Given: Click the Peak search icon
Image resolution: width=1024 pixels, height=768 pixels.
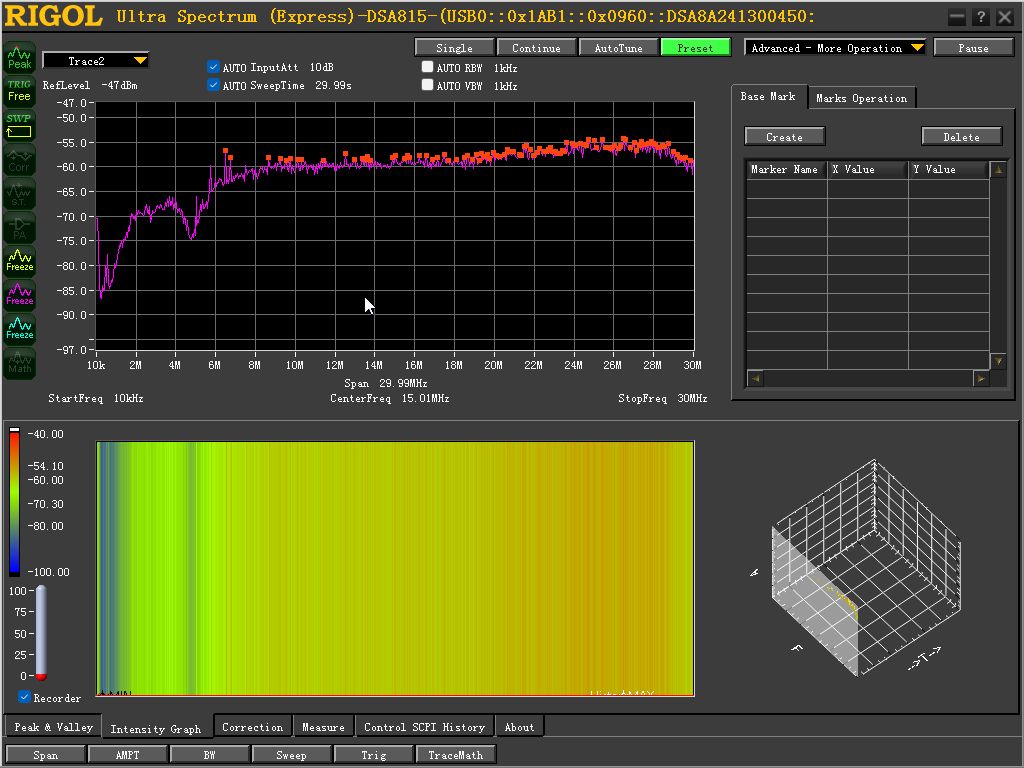Looking at the screenshot, I should 20,57.
